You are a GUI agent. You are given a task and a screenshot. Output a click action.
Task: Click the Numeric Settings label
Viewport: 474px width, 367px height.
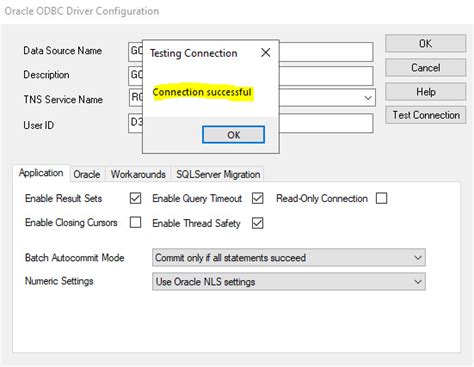click(x=59, y=281)
